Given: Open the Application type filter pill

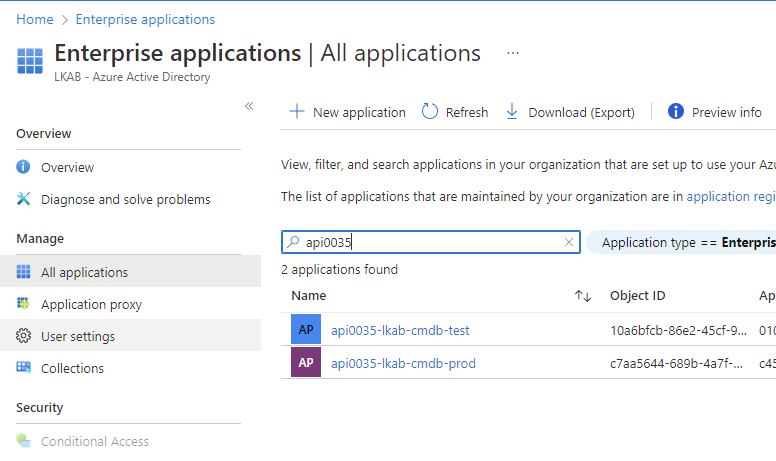Looking at the screenshot, I should [x=682, y=242].
